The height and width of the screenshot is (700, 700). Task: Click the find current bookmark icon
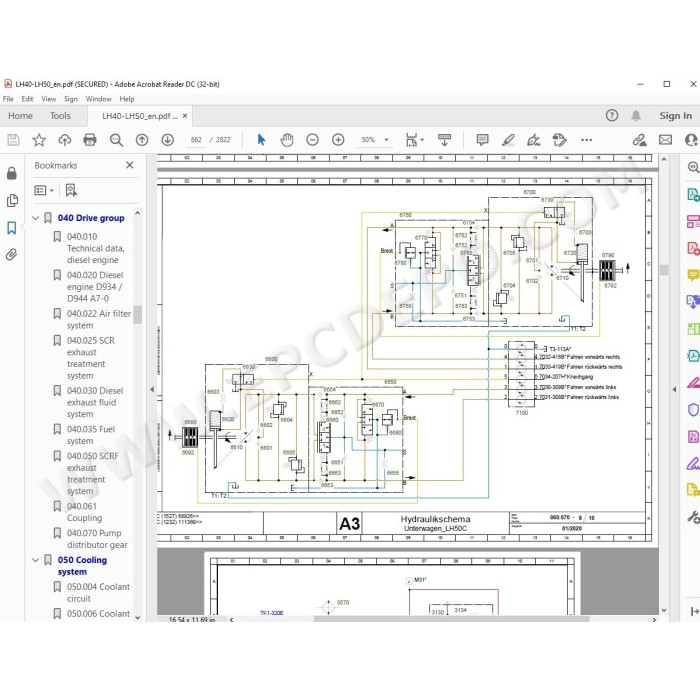click(71, 190)
